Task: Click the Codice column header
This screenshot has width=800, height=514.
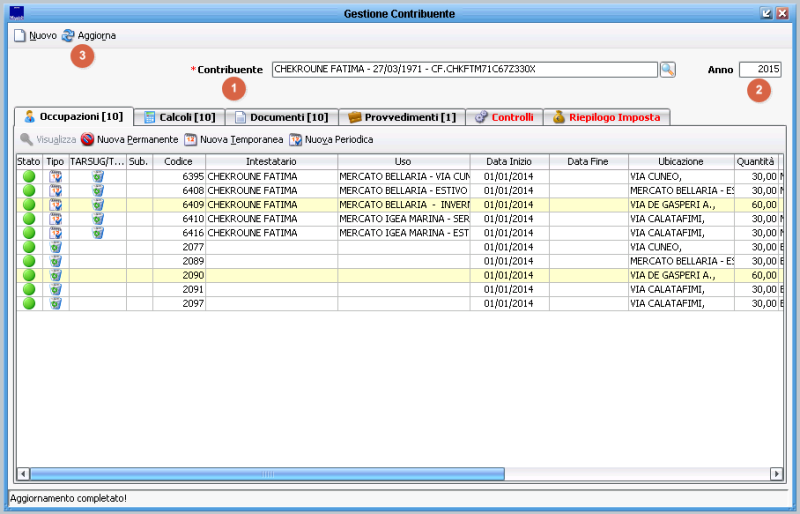Action: pyautogui.click(x=178, y=161)
